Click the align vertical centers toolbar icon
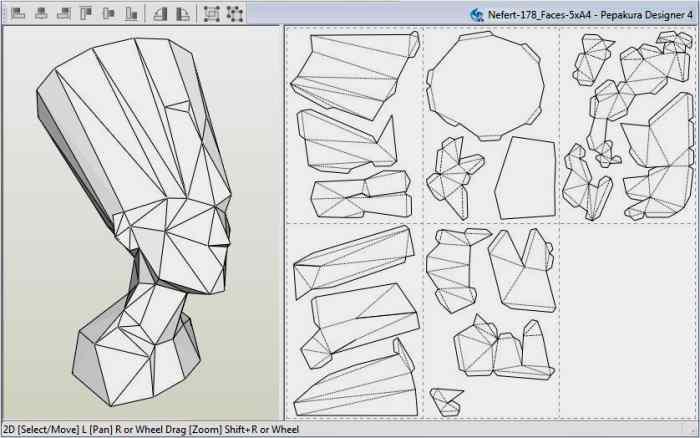Viewport: 700px width, 438px height. coord(109,14)
